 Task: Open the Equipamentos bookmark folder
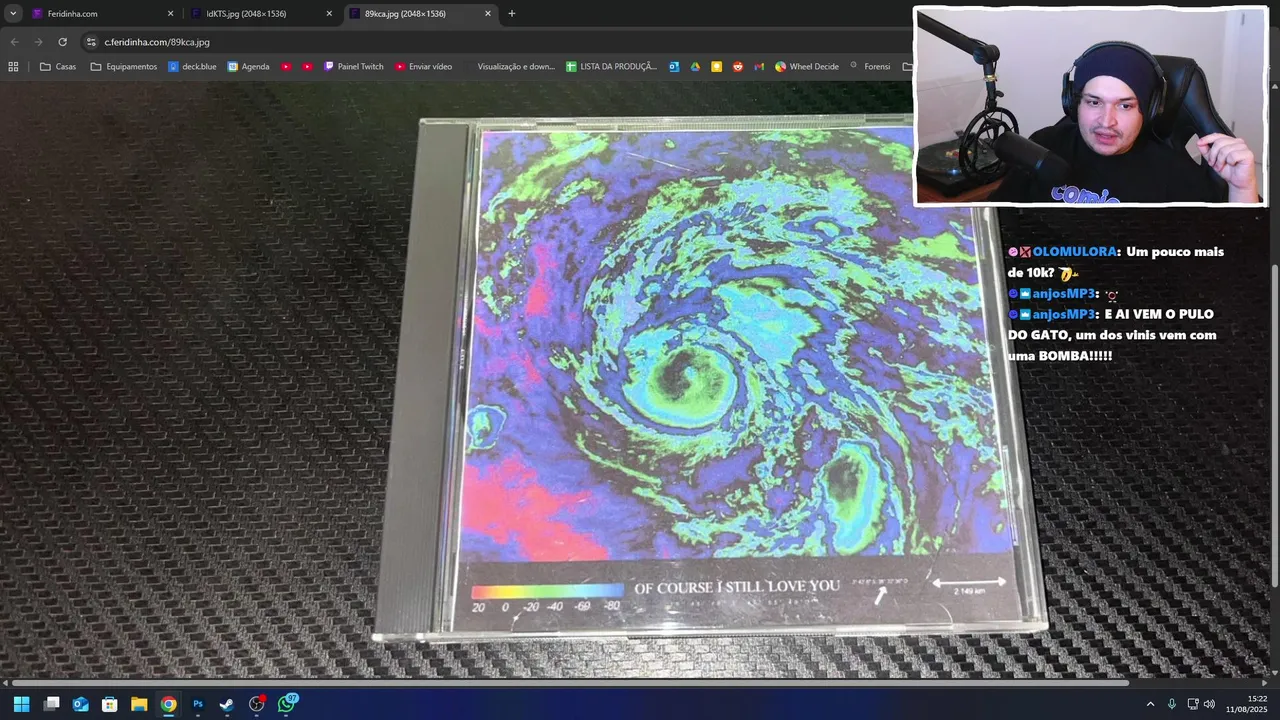124,67
